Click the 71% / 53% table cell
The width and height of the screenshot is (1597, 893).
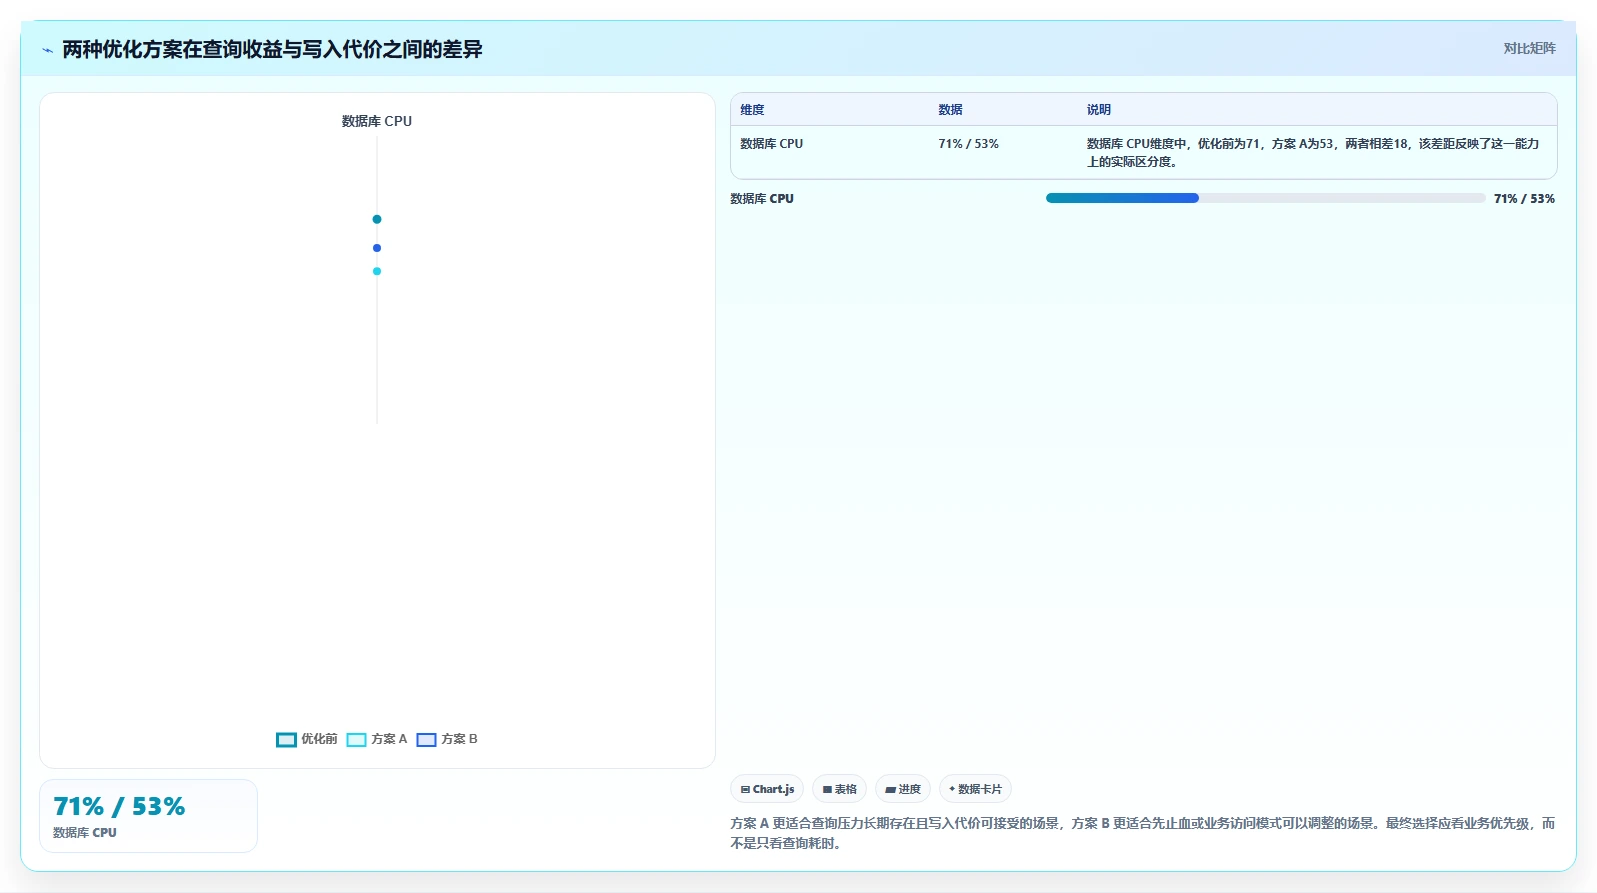968,144
